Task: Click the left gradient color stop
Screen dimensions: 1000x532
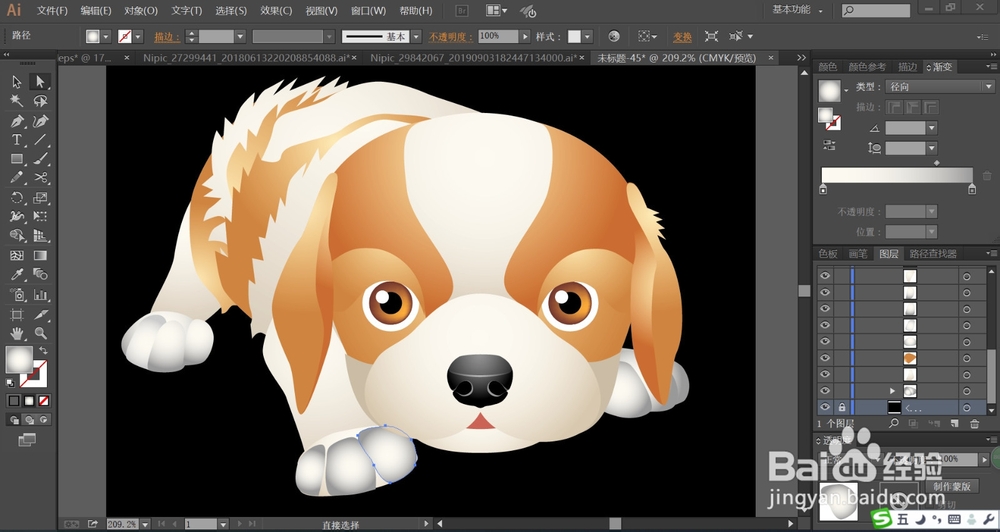Action: [823, 189]
